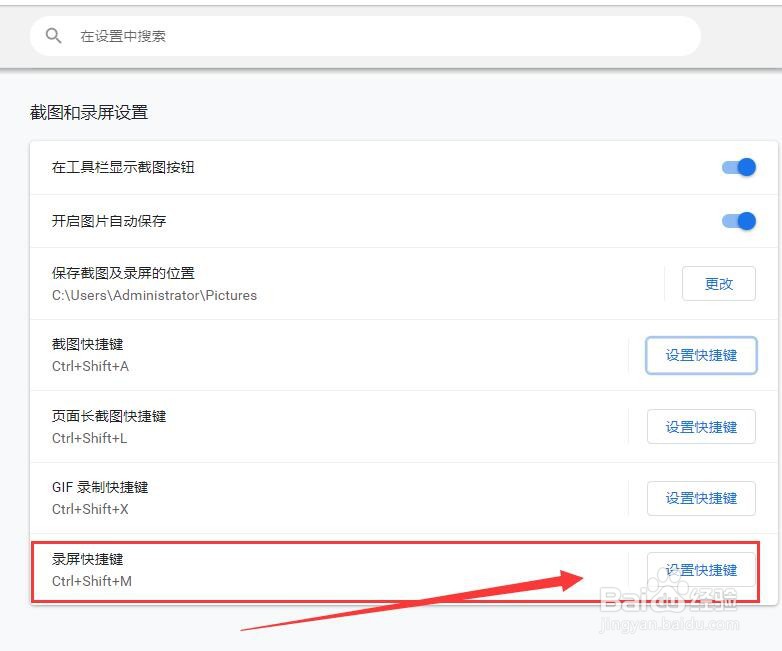Screen dimensions: 782x651
Task: Click the 截图和录屏设置 section heading
Action: click(x=89, y=112)
